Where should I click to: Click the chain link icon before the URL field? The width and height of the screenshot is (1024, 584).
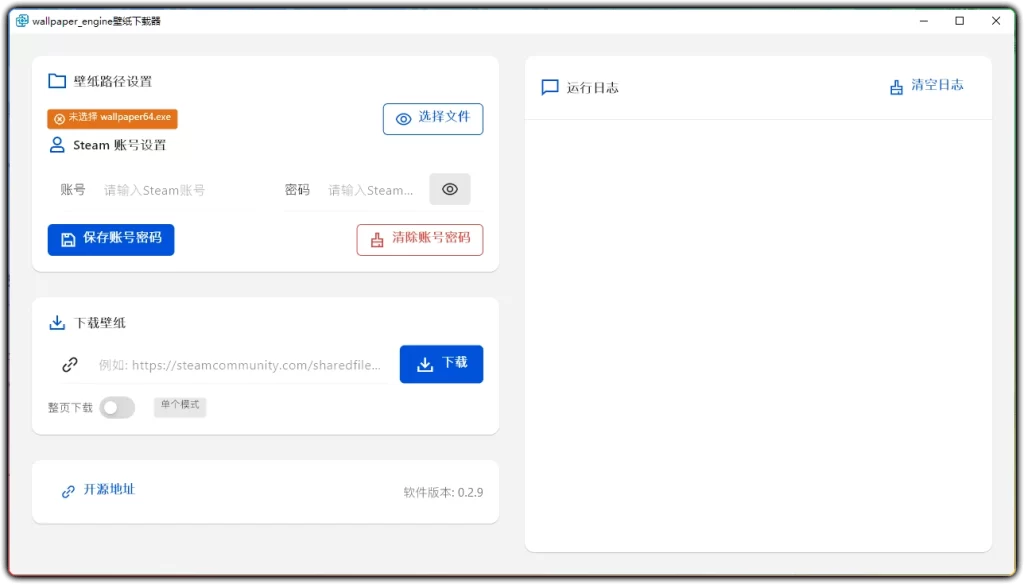(x=68, y=364)
